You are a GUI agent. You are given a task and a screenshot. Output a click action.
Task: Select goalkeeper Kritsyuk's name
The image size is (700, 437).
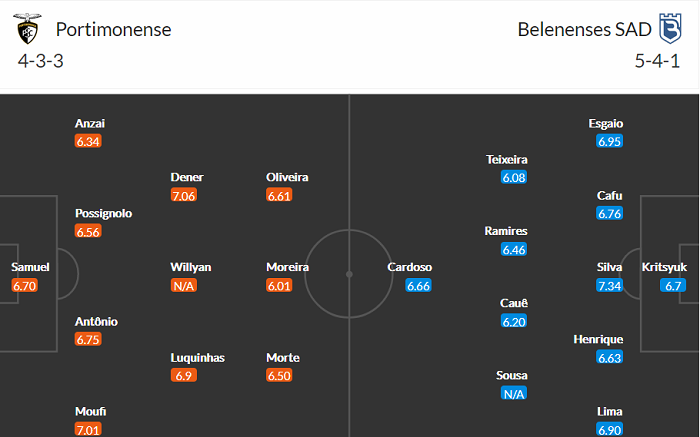point(666,267)
